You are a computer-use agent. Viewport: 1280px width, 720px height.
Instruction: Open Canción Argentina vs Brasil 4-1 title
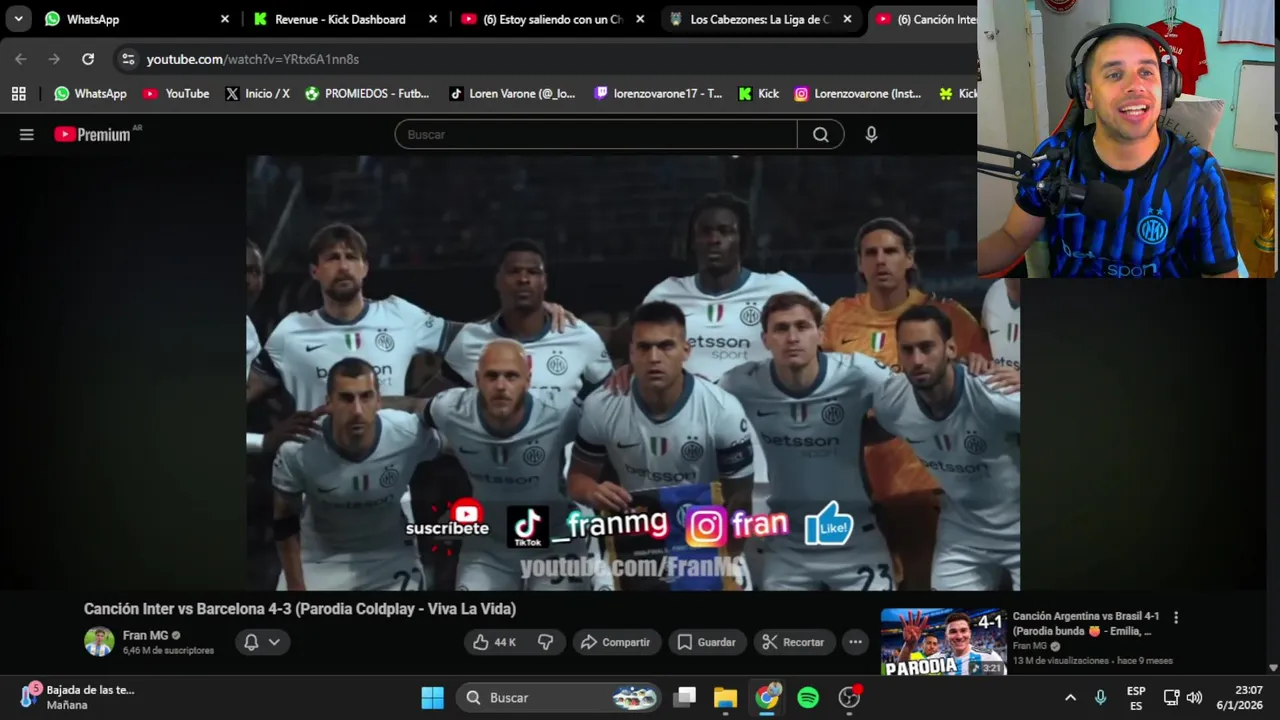coord(1086,624)
